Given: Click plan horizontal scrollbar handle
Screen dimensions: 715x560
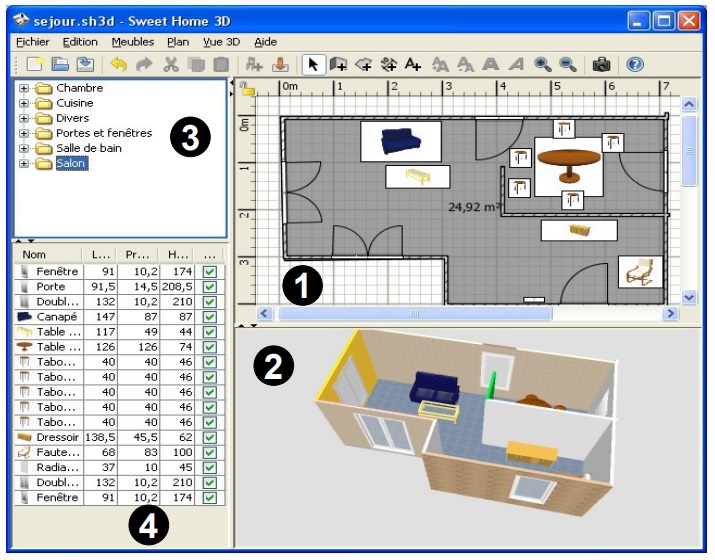Looking at the screenshot, I should [x=415, y=313].
